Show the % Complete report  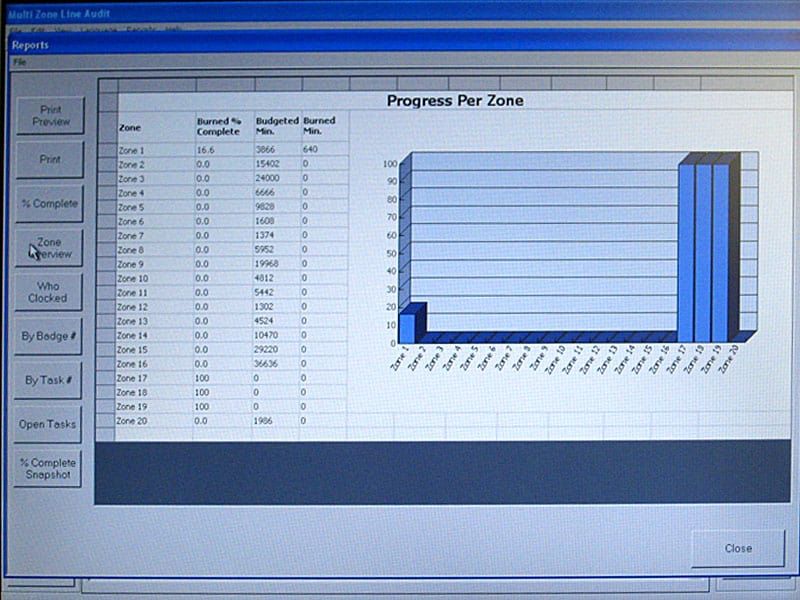(x=48, y=204)
